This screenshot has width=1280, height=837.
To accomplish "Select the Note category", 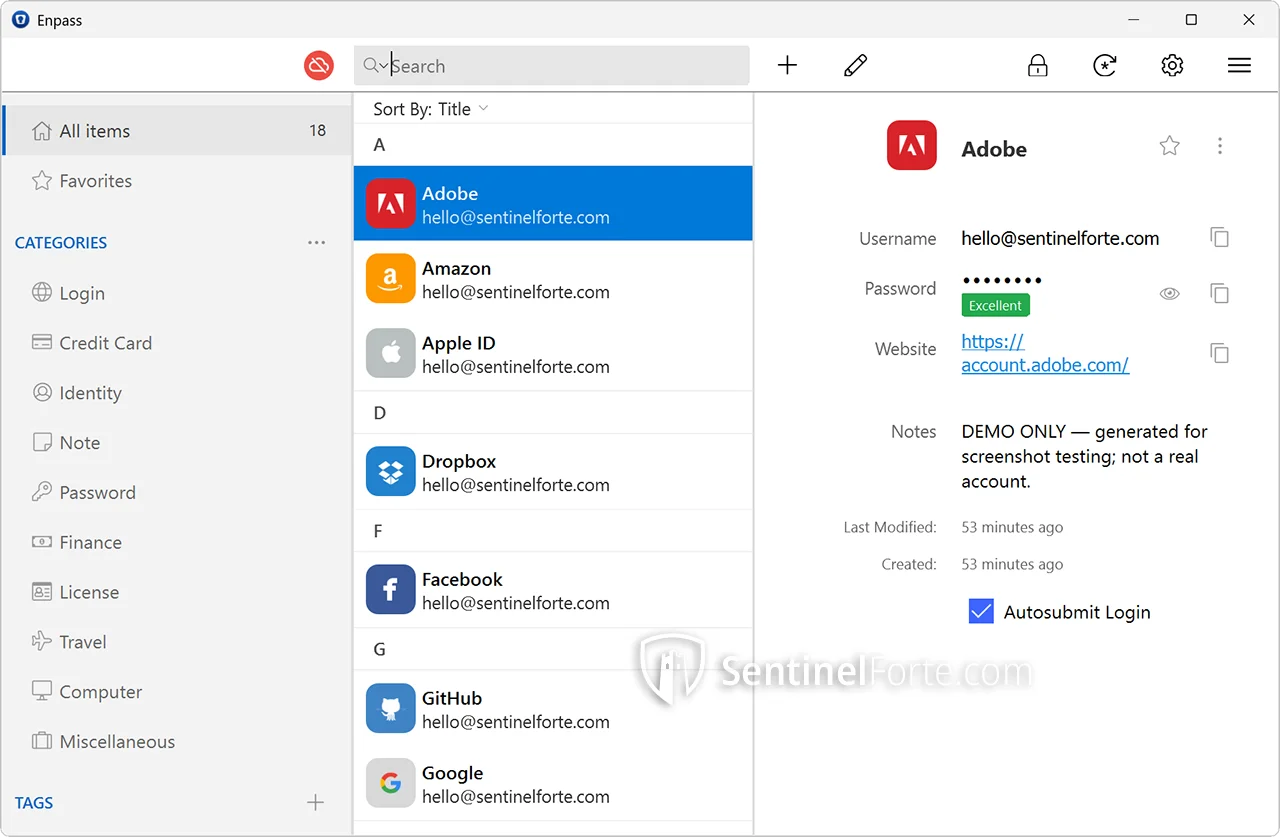I will tap(177, 442).
